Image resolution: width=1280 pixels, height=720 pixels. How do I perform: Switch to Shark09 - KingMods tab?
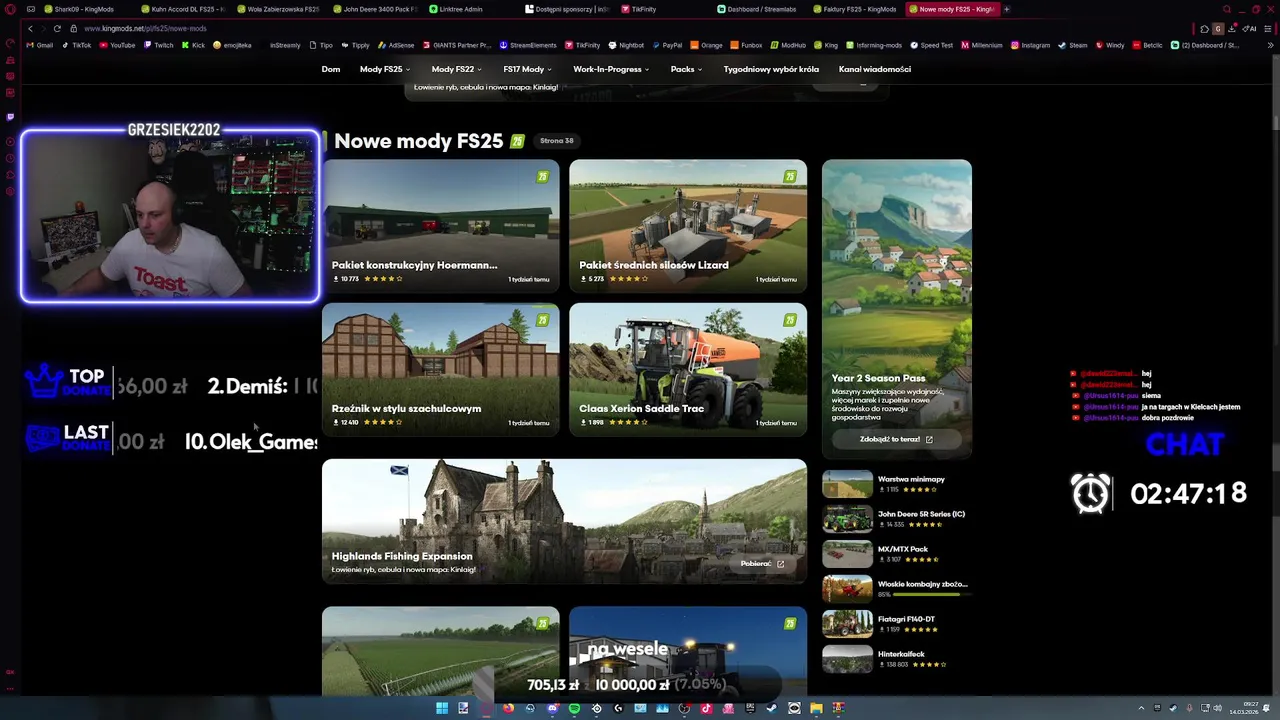point(80,9)
